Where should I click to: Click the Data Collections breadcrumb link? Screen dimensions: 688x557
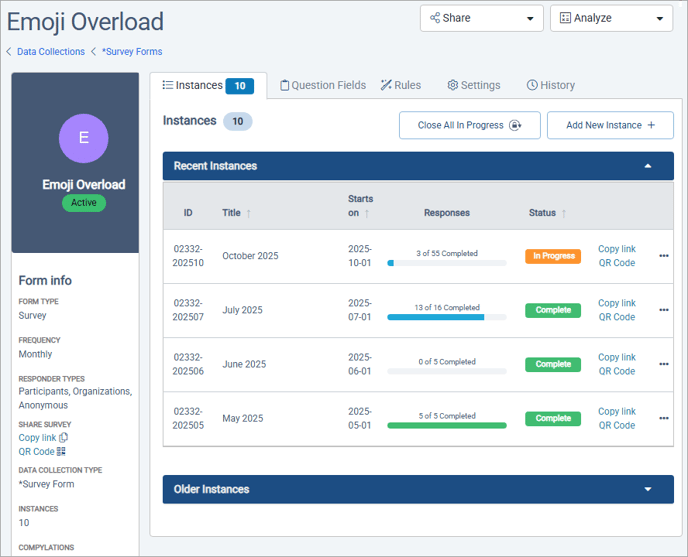tap(51, 52)
